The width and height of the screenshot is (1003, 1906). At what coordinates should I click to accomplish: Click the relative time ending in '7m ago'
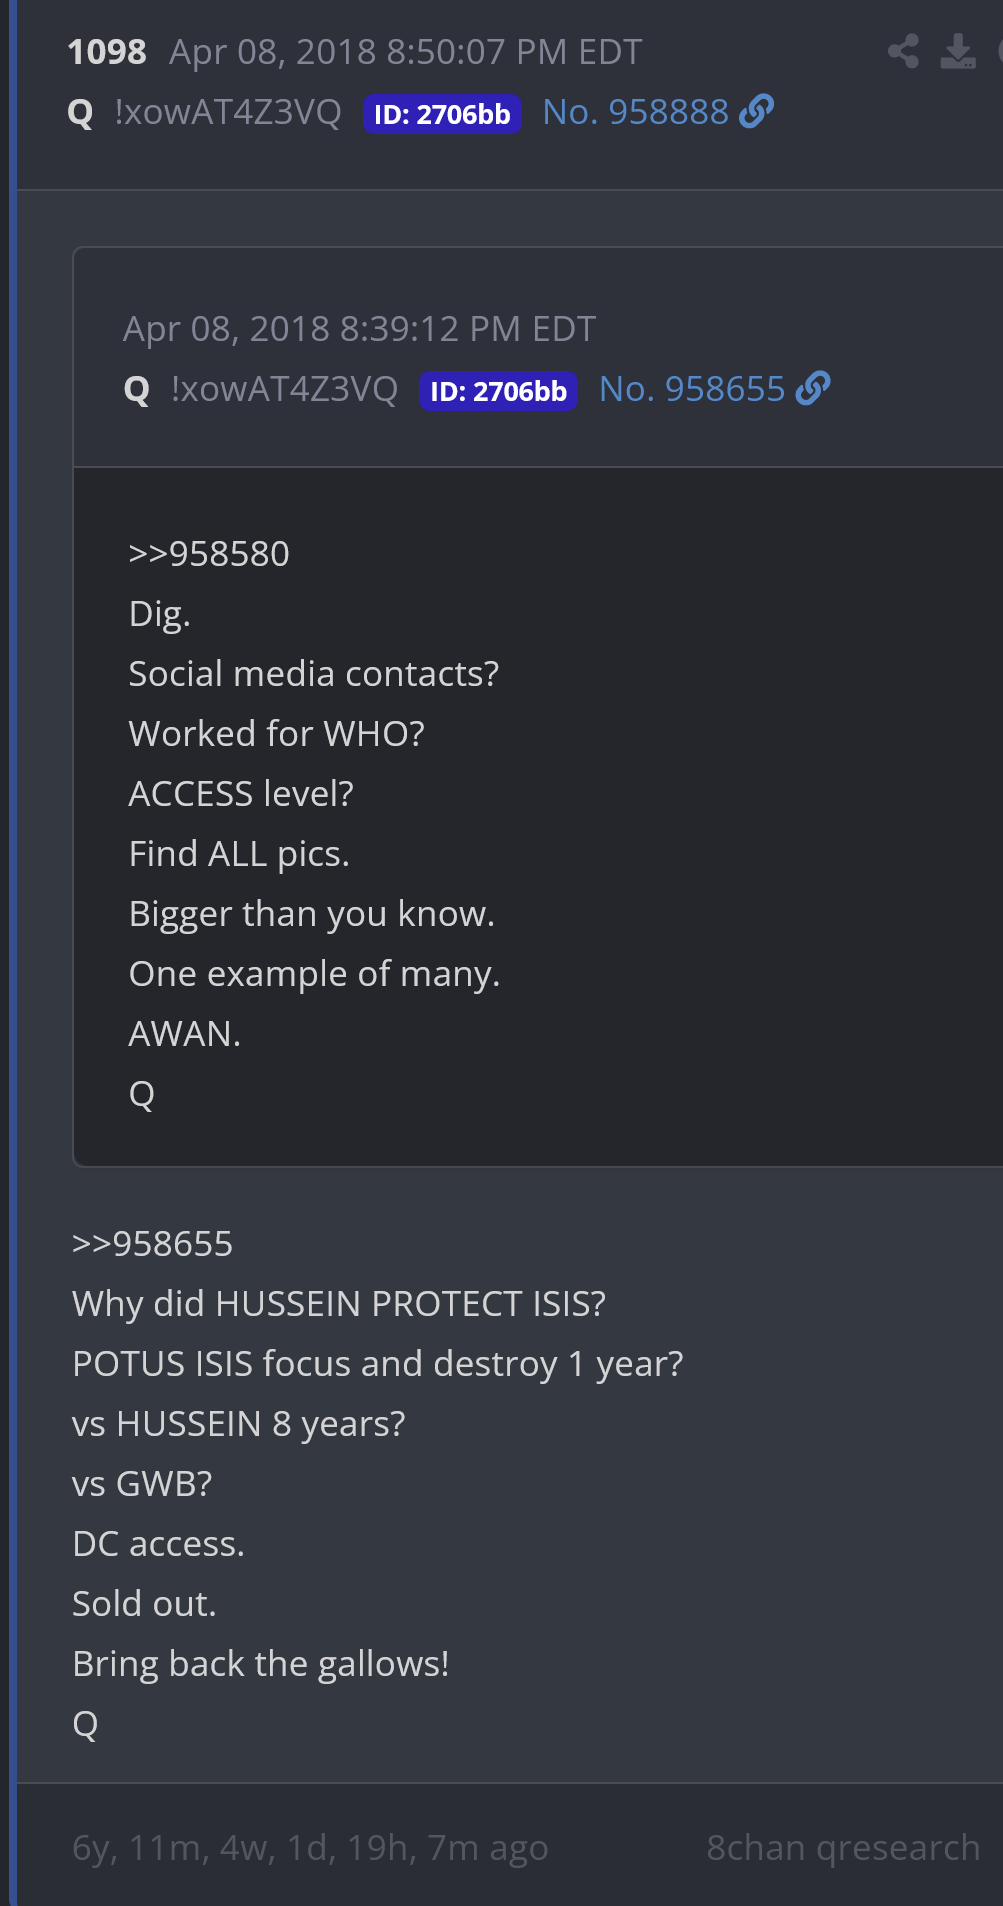(310, 1848)
